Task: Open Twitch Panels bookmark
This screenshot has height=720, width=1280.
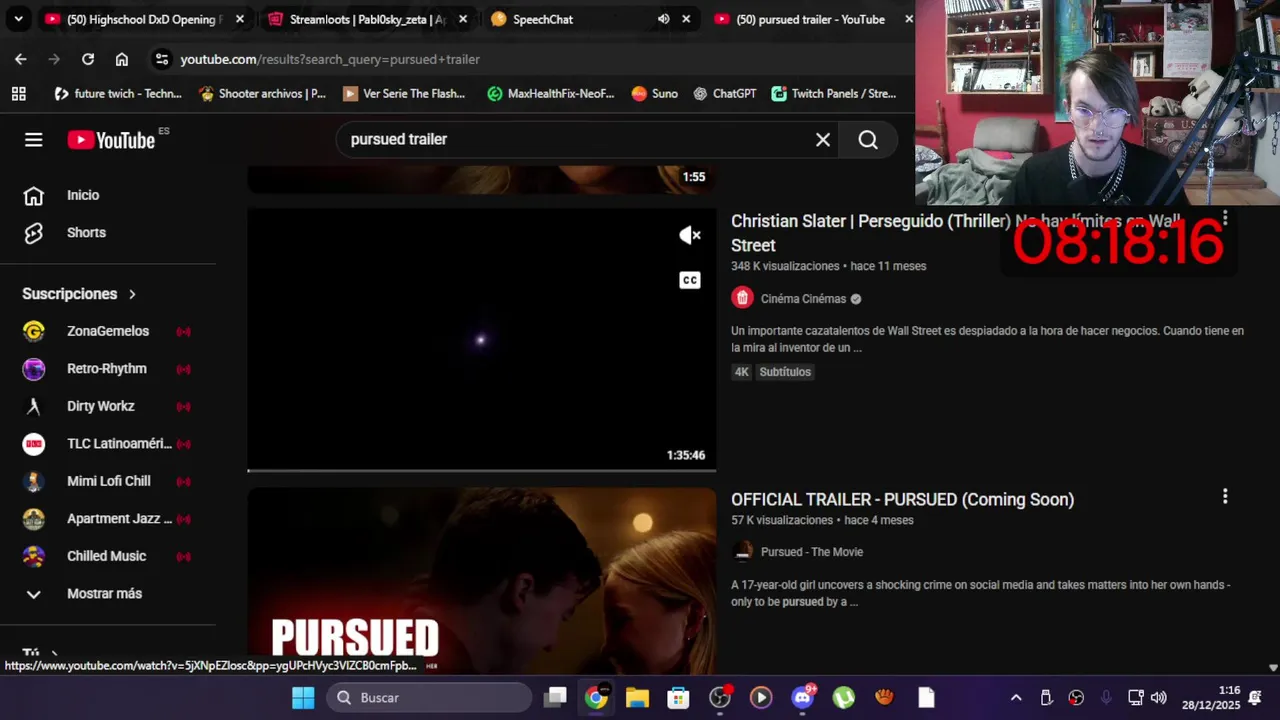Action: [834, 94]
